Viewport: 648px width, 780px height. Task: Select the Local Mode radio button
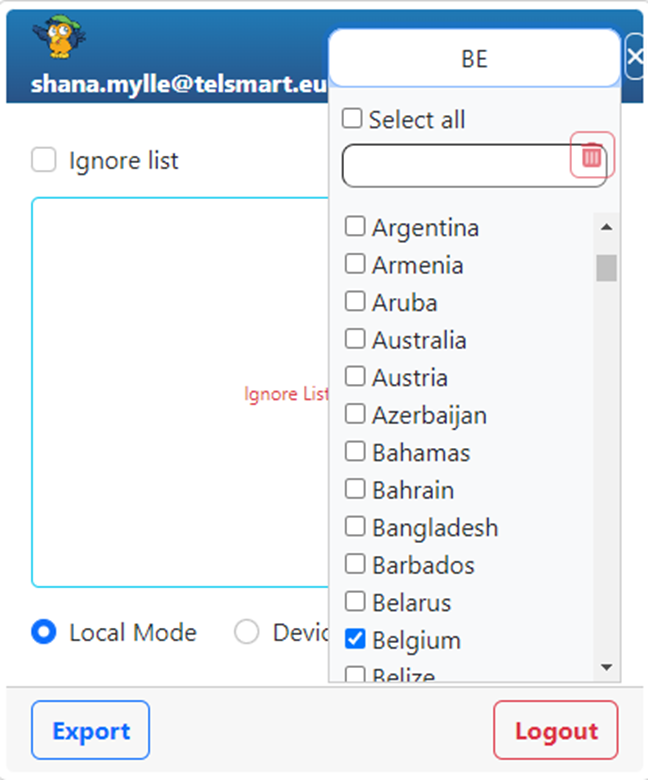tap(44, 632)
